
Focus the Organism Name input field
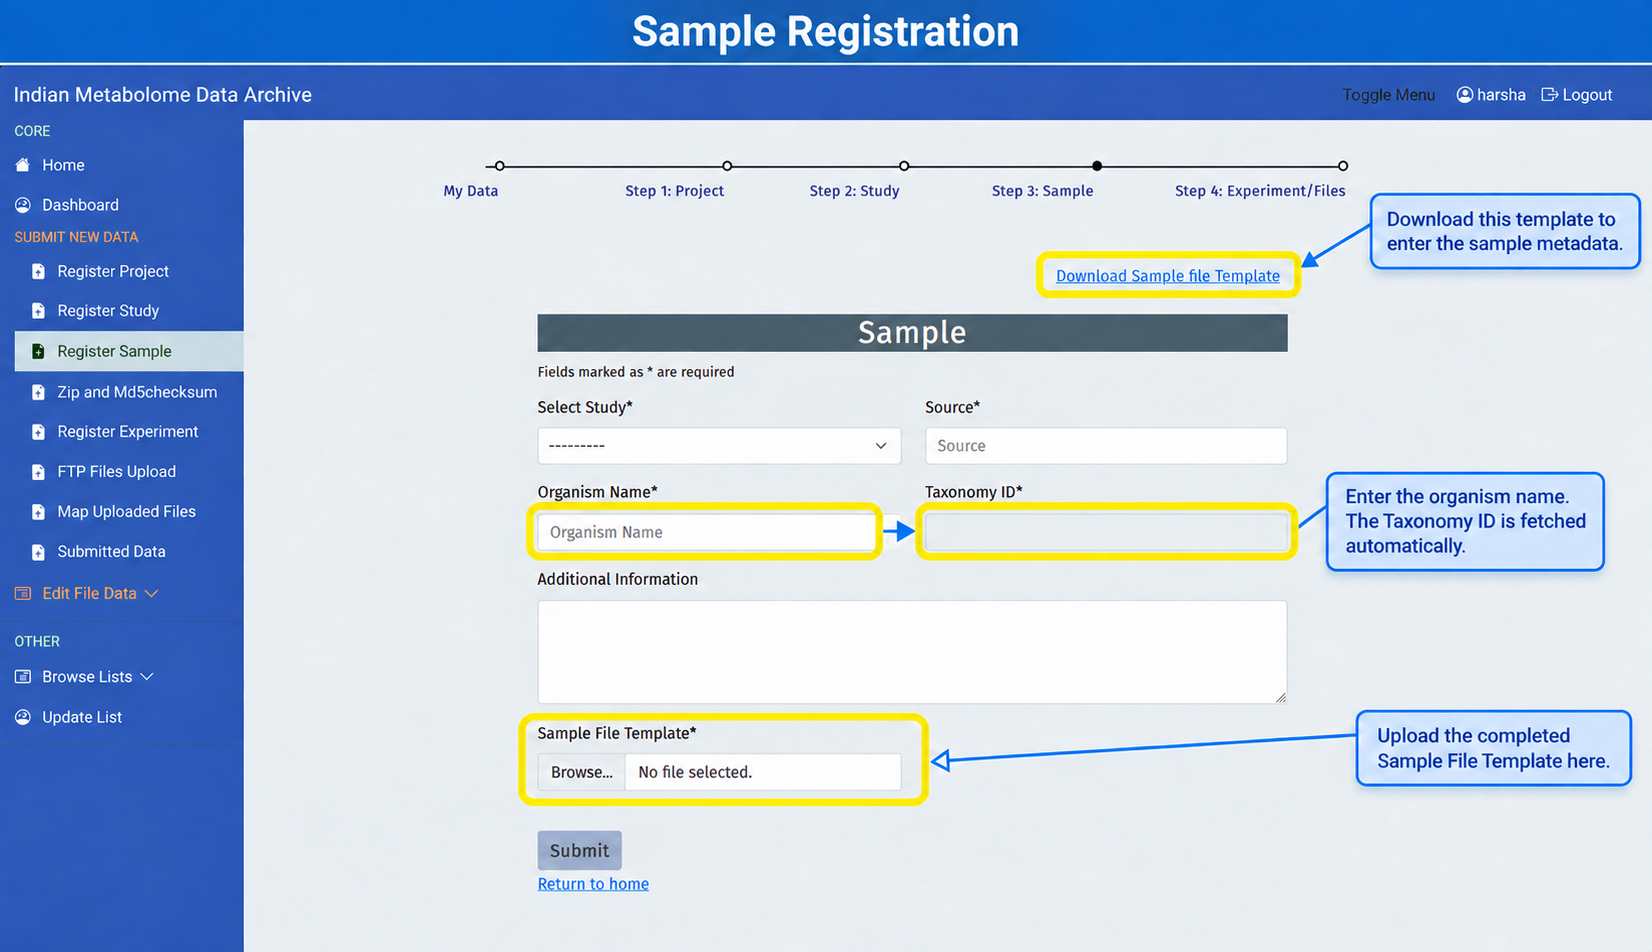(x=705, y=532)
